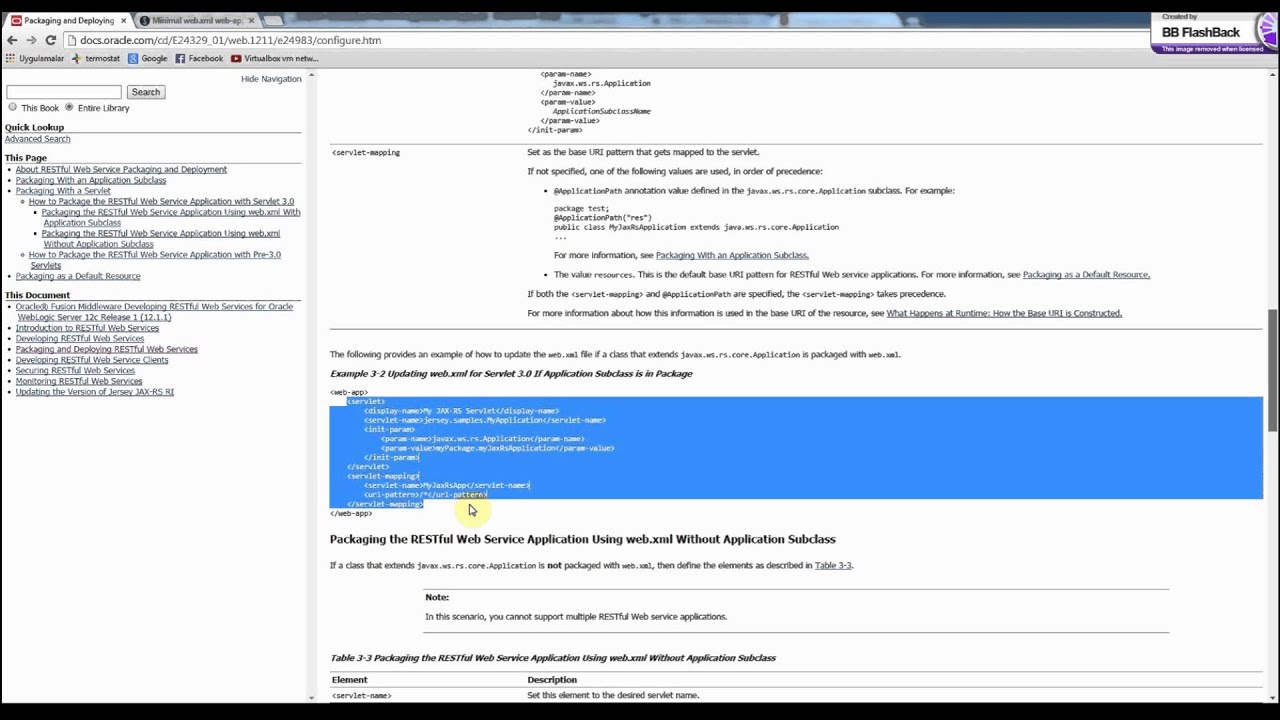Click the page's vertical scrollbar thumb
The width and height of the screenshot is (1280, 720).
[x=1273, y=370]
